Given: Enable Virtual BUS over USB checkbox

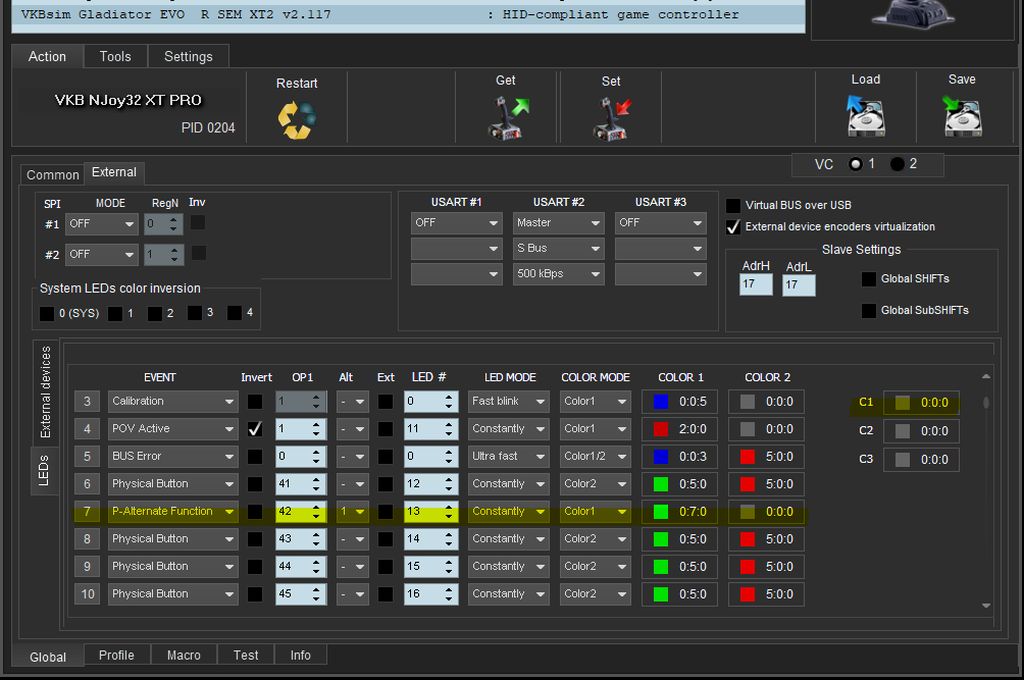Looking at the screenshot, I should (x=733, y=206).
